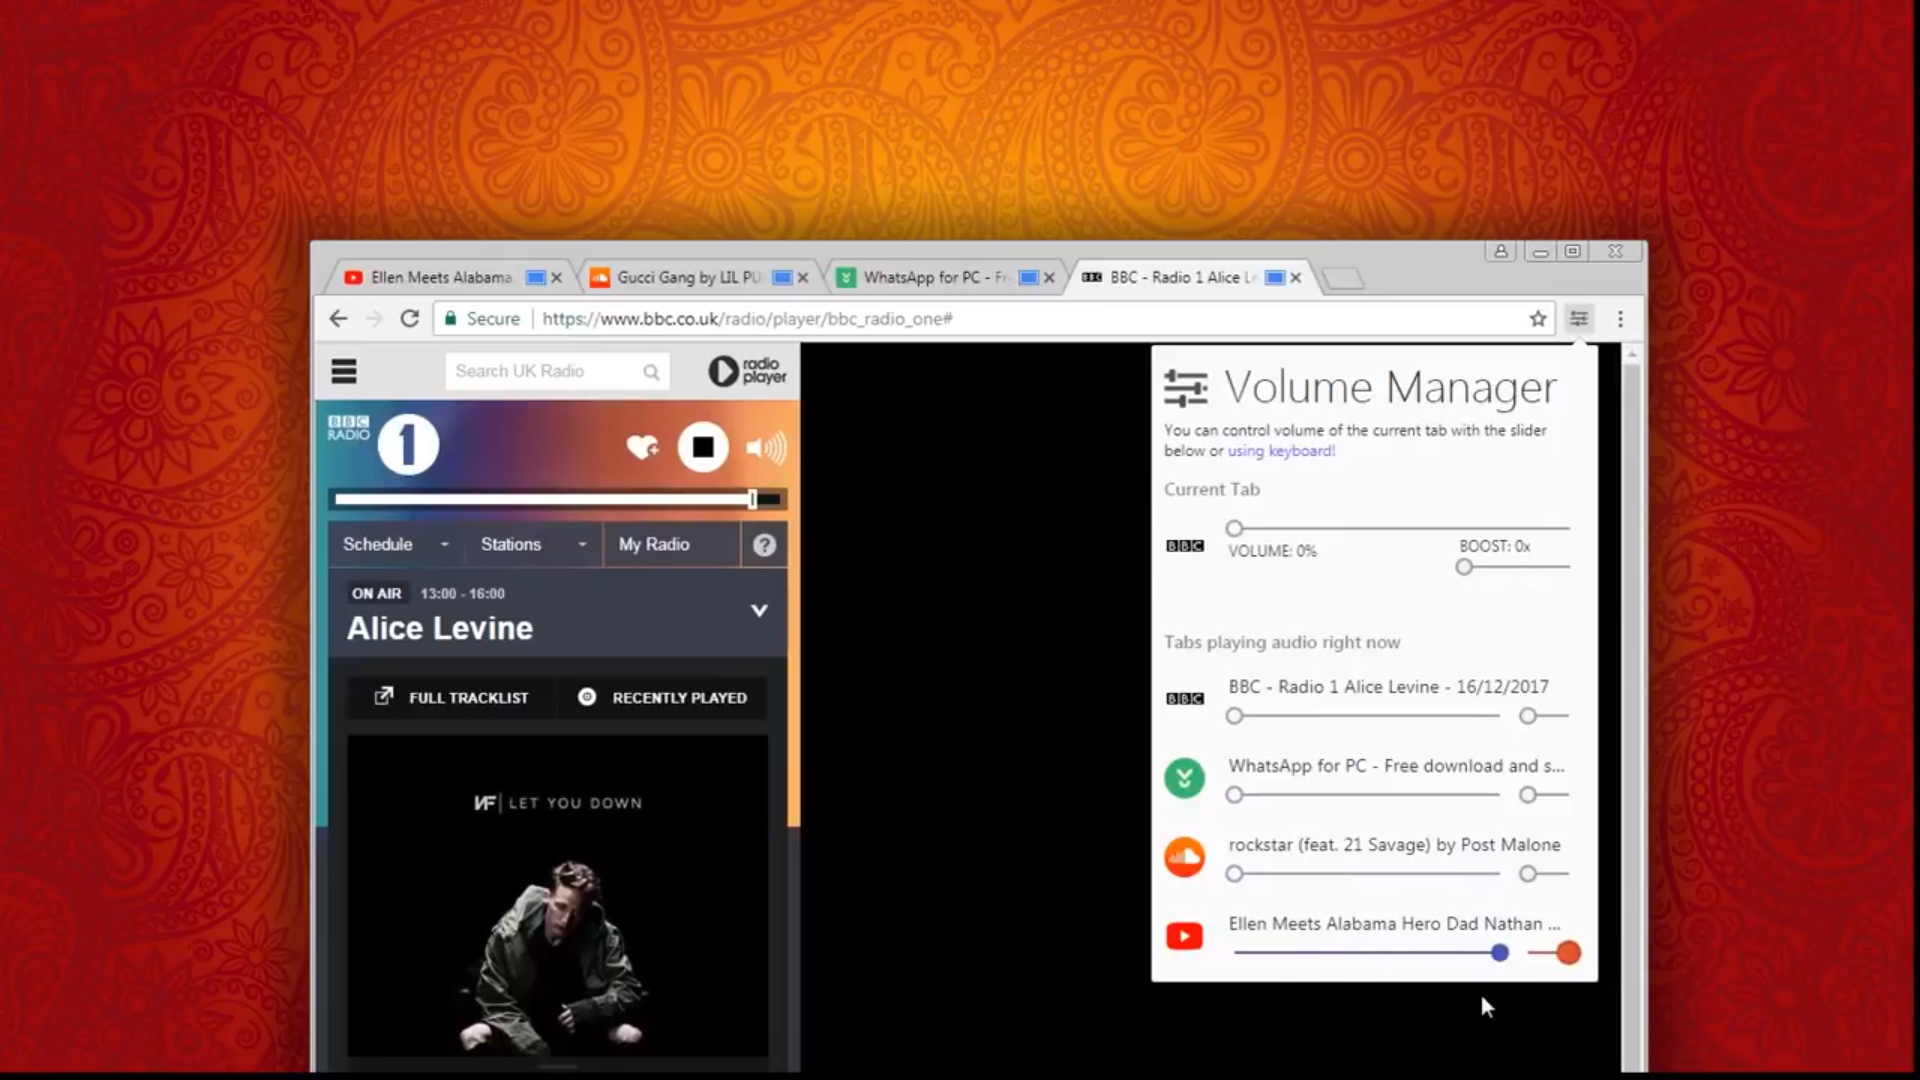
Task: Mute the radio player speaker icon
Action: coord(766,447)
